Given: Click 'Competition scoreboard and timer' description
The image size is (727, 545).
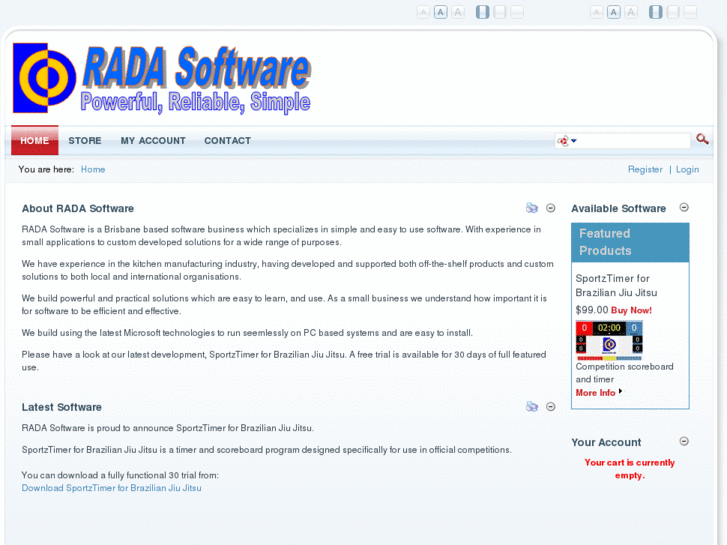Looking at the screenshot, I should click(624, 373).
